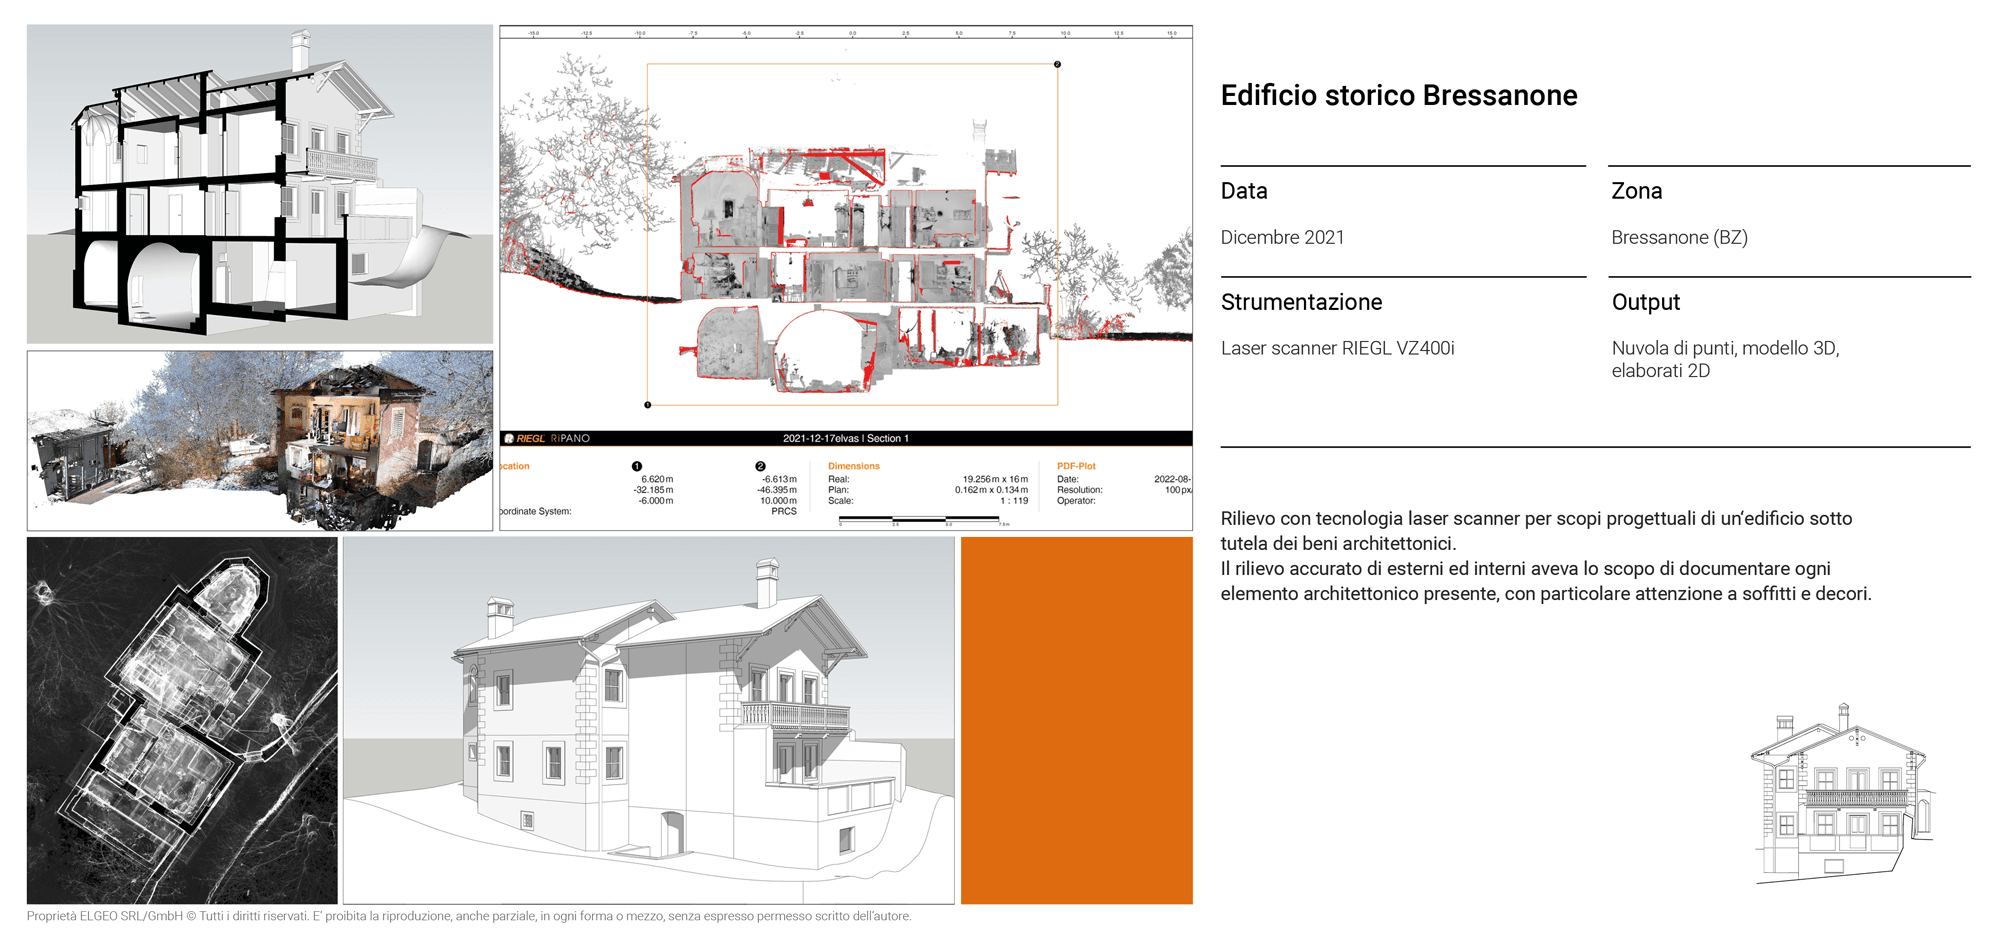The width and height of the screenshot is (2000, 929).
Task: Click marker 1 at the section frame's lower-left corner
Action: 648,405
